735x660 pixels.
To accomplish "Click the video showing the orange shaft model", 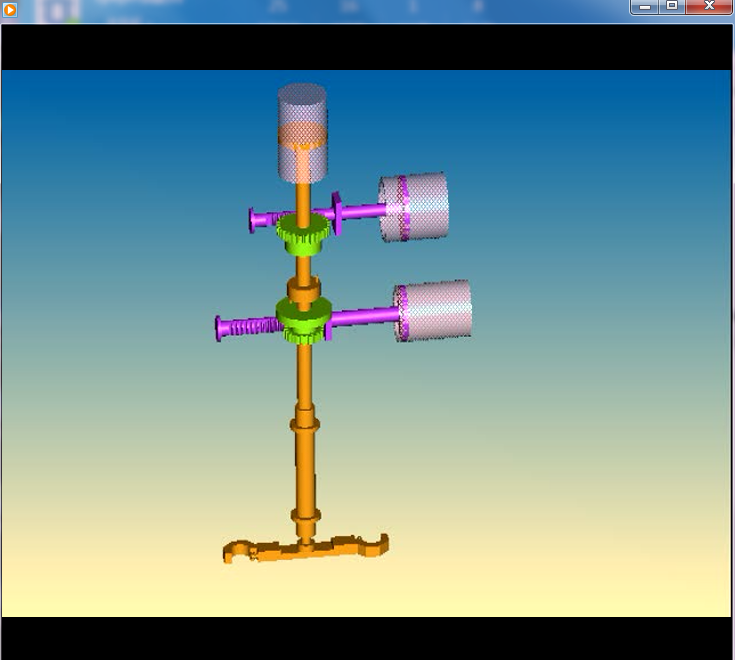I will 366,343.
